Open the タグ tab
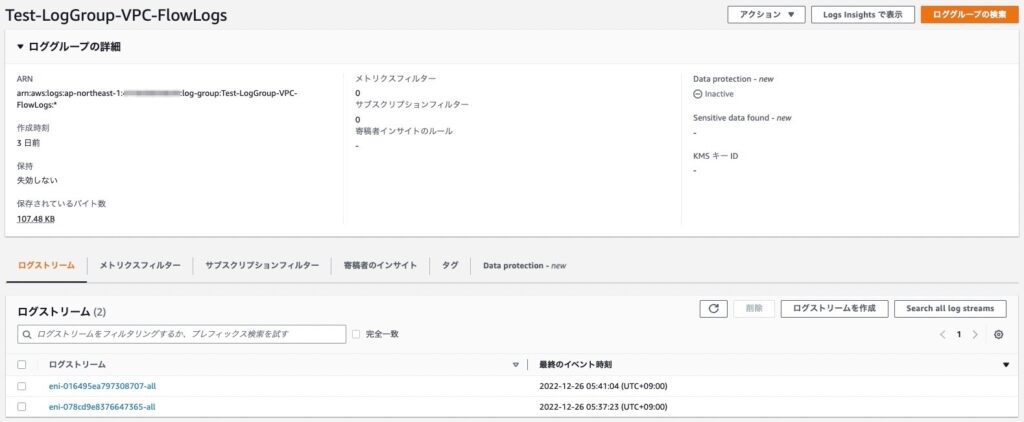 pyautogui.click(x=450, y=265)
